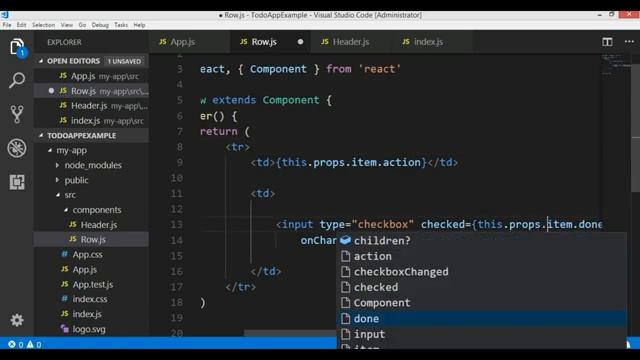Viewport: 640px width, 360px height.
Task: Collapse the src folder
Action: pos(58,195)
